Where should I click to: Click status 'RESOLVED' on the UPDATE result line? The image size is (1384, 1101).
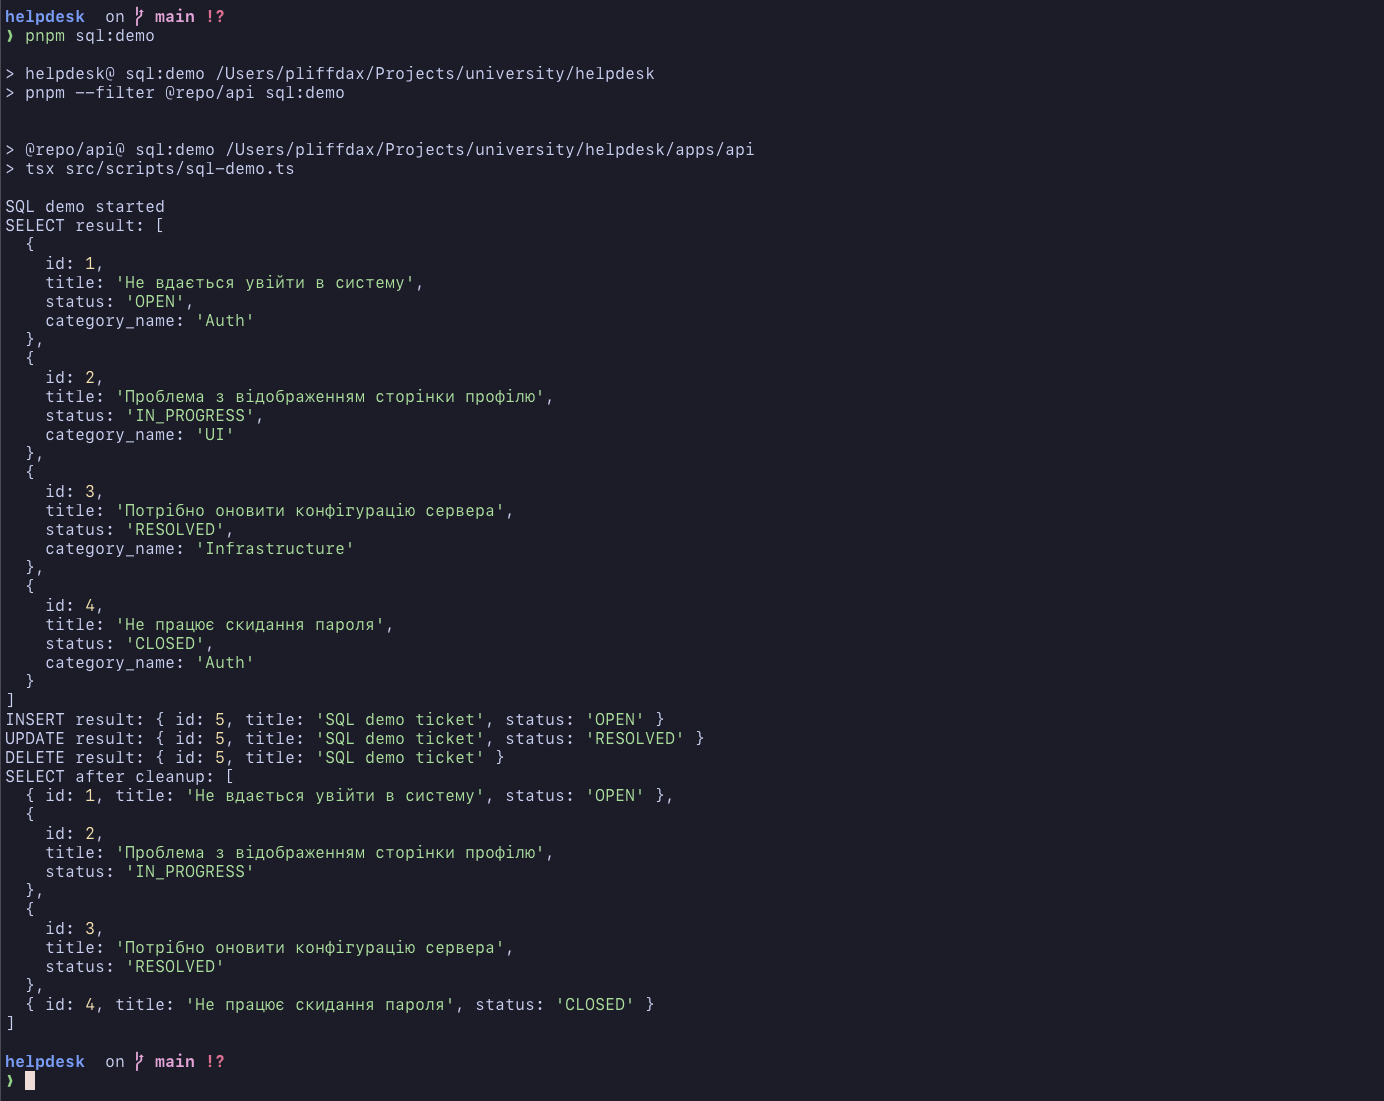click(x=635, y=739)
